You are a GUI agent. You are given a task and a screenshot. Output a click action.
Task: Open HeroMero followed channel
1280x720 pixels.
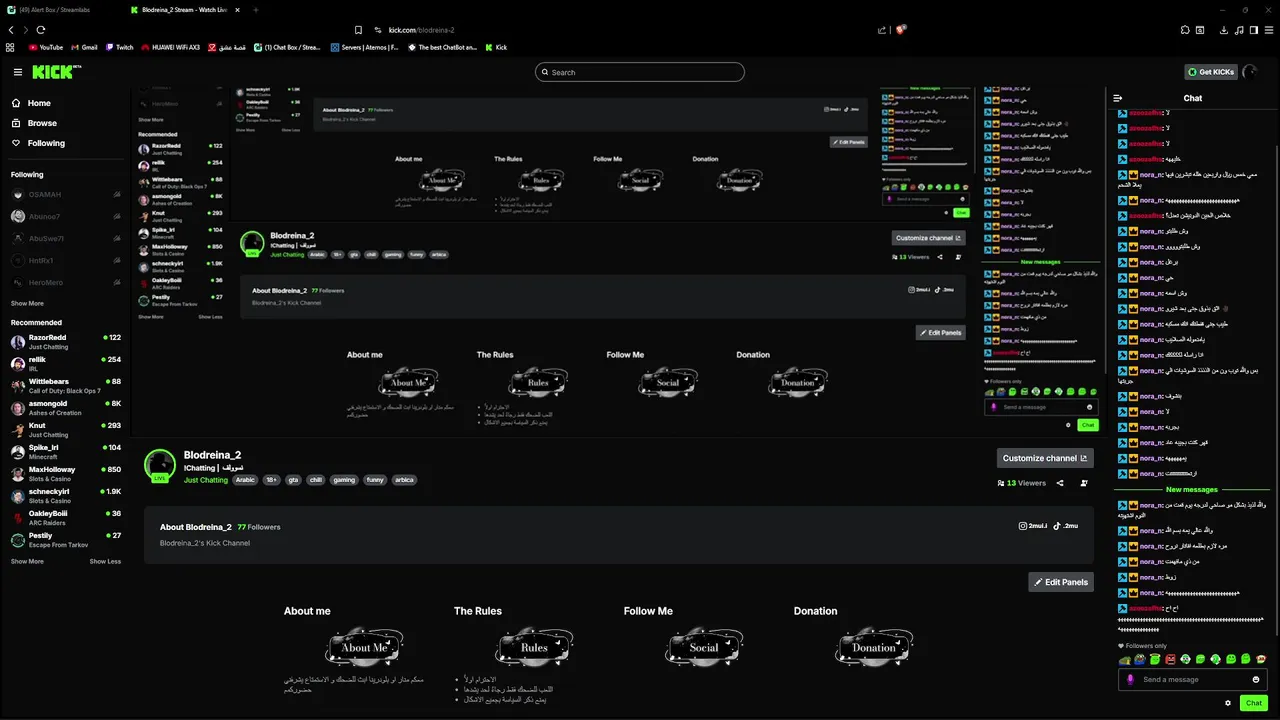[66, 282]
